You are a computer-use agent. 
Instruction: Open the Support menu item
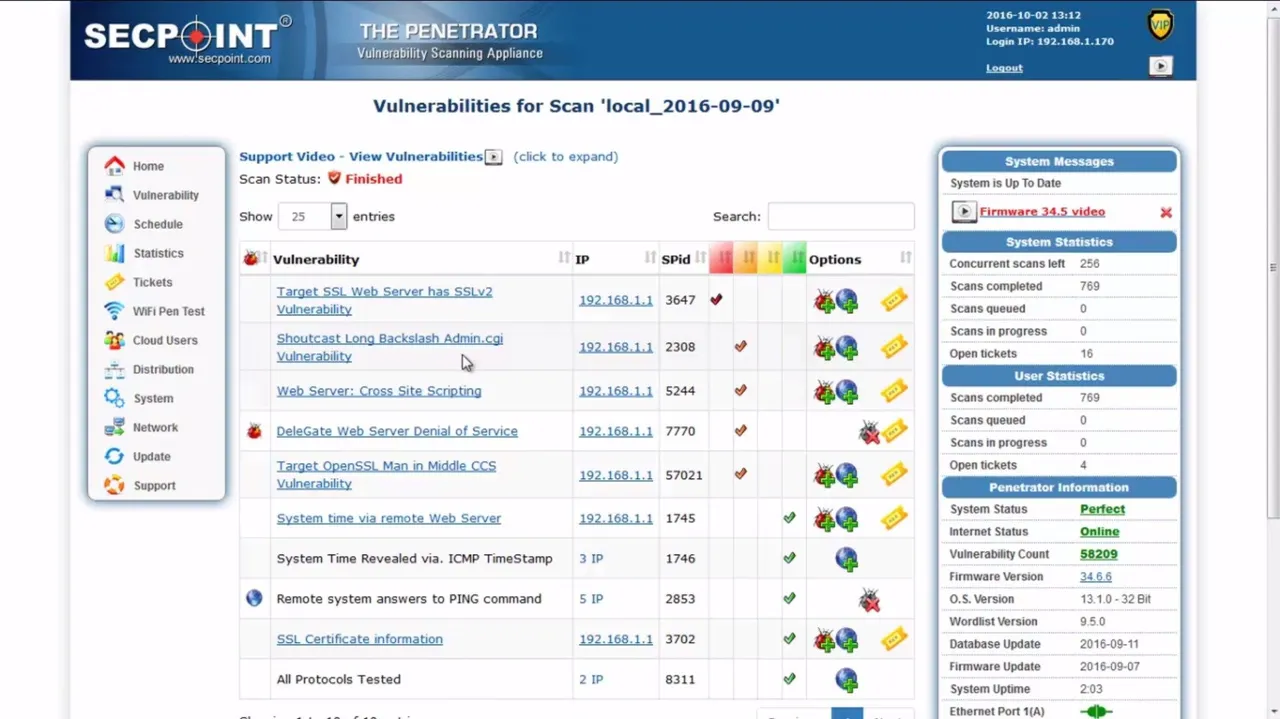tap(154, 485)
